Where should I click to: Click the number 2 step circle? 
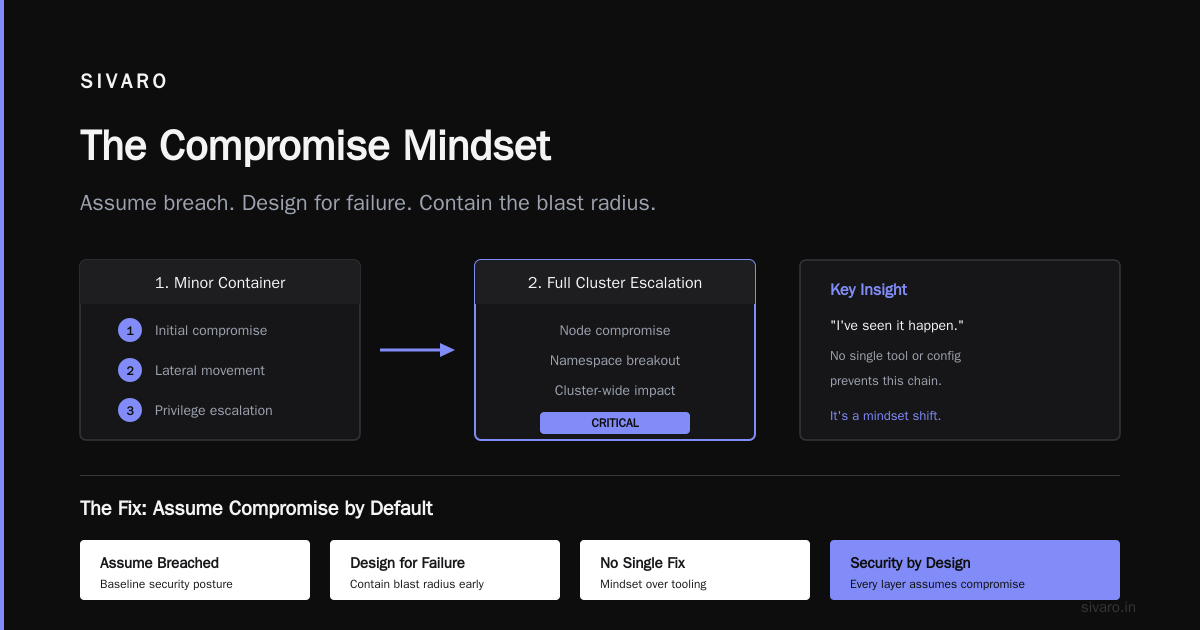pyautogui.click(x=130, y=370)
